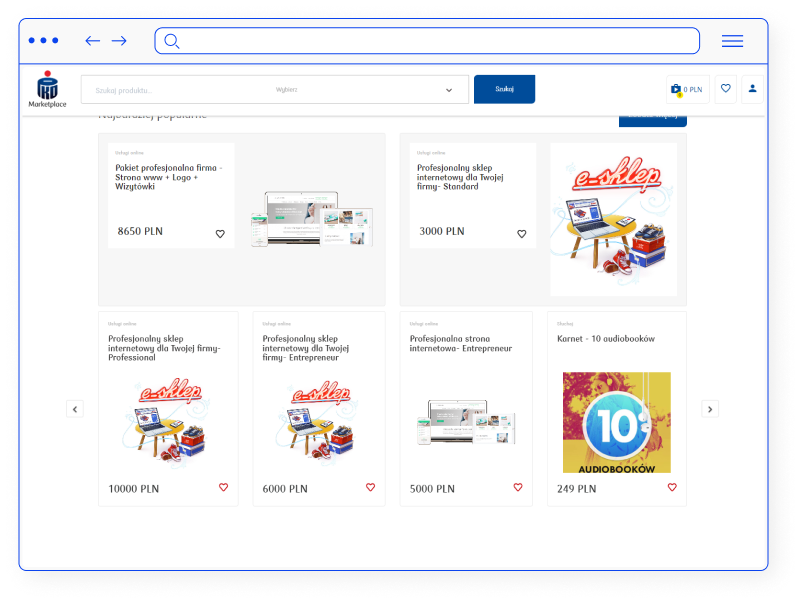801x603 pixels.
Task: Open Profesjonalny sklep internetowy Professional product title
Action: (164, 348)
